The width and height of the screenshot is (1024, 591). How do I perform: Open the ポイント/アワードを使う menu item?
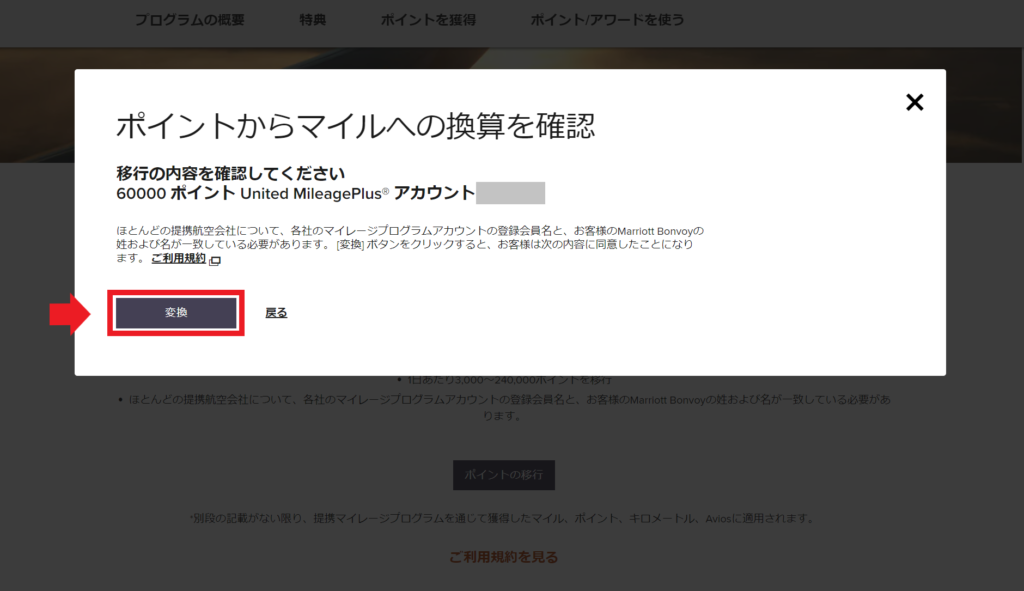607,20
